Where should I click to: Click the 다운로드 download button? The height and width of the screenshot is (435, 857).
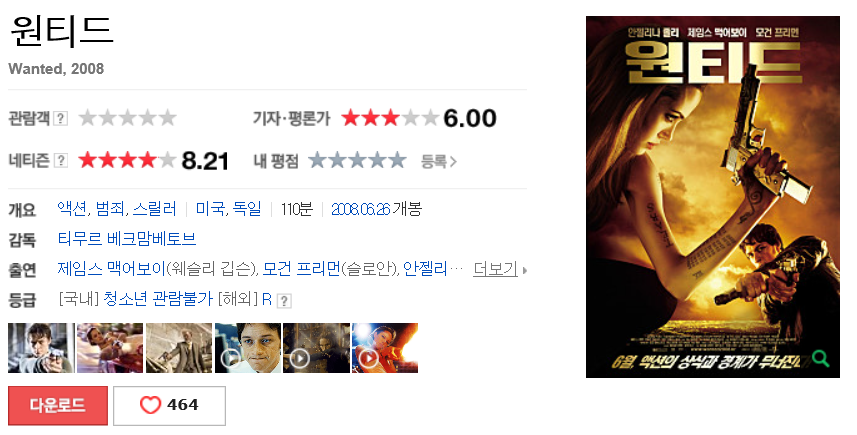click(58, 405)
